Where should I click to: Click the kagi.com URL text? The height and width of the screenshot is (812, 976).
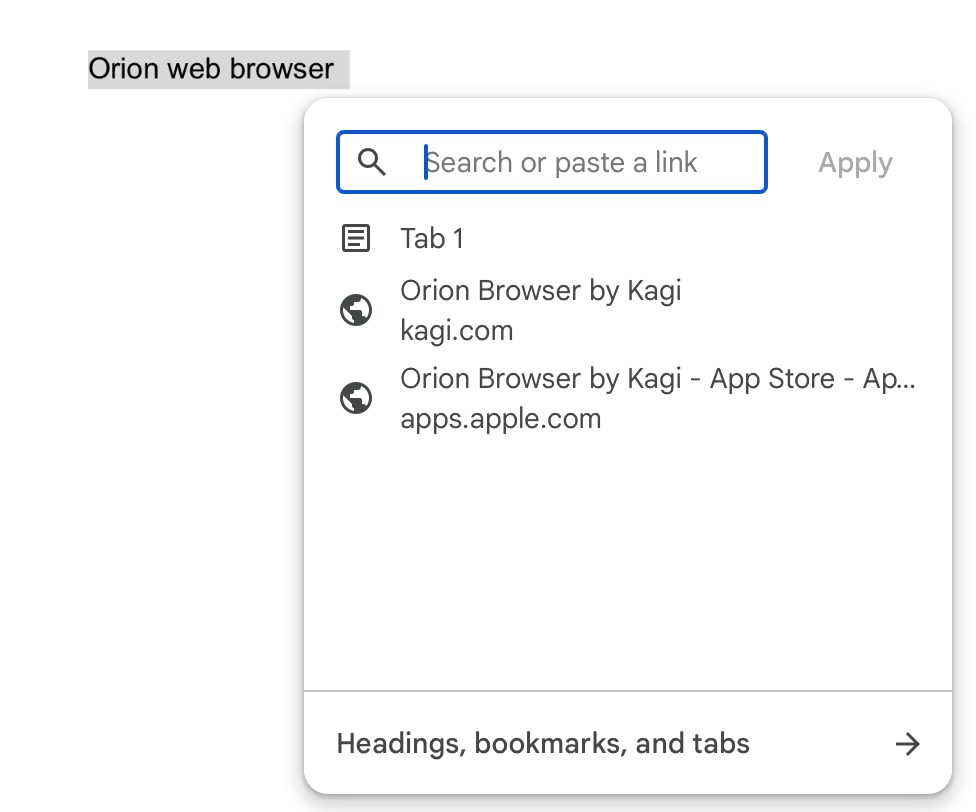click(x=456, y=331)
